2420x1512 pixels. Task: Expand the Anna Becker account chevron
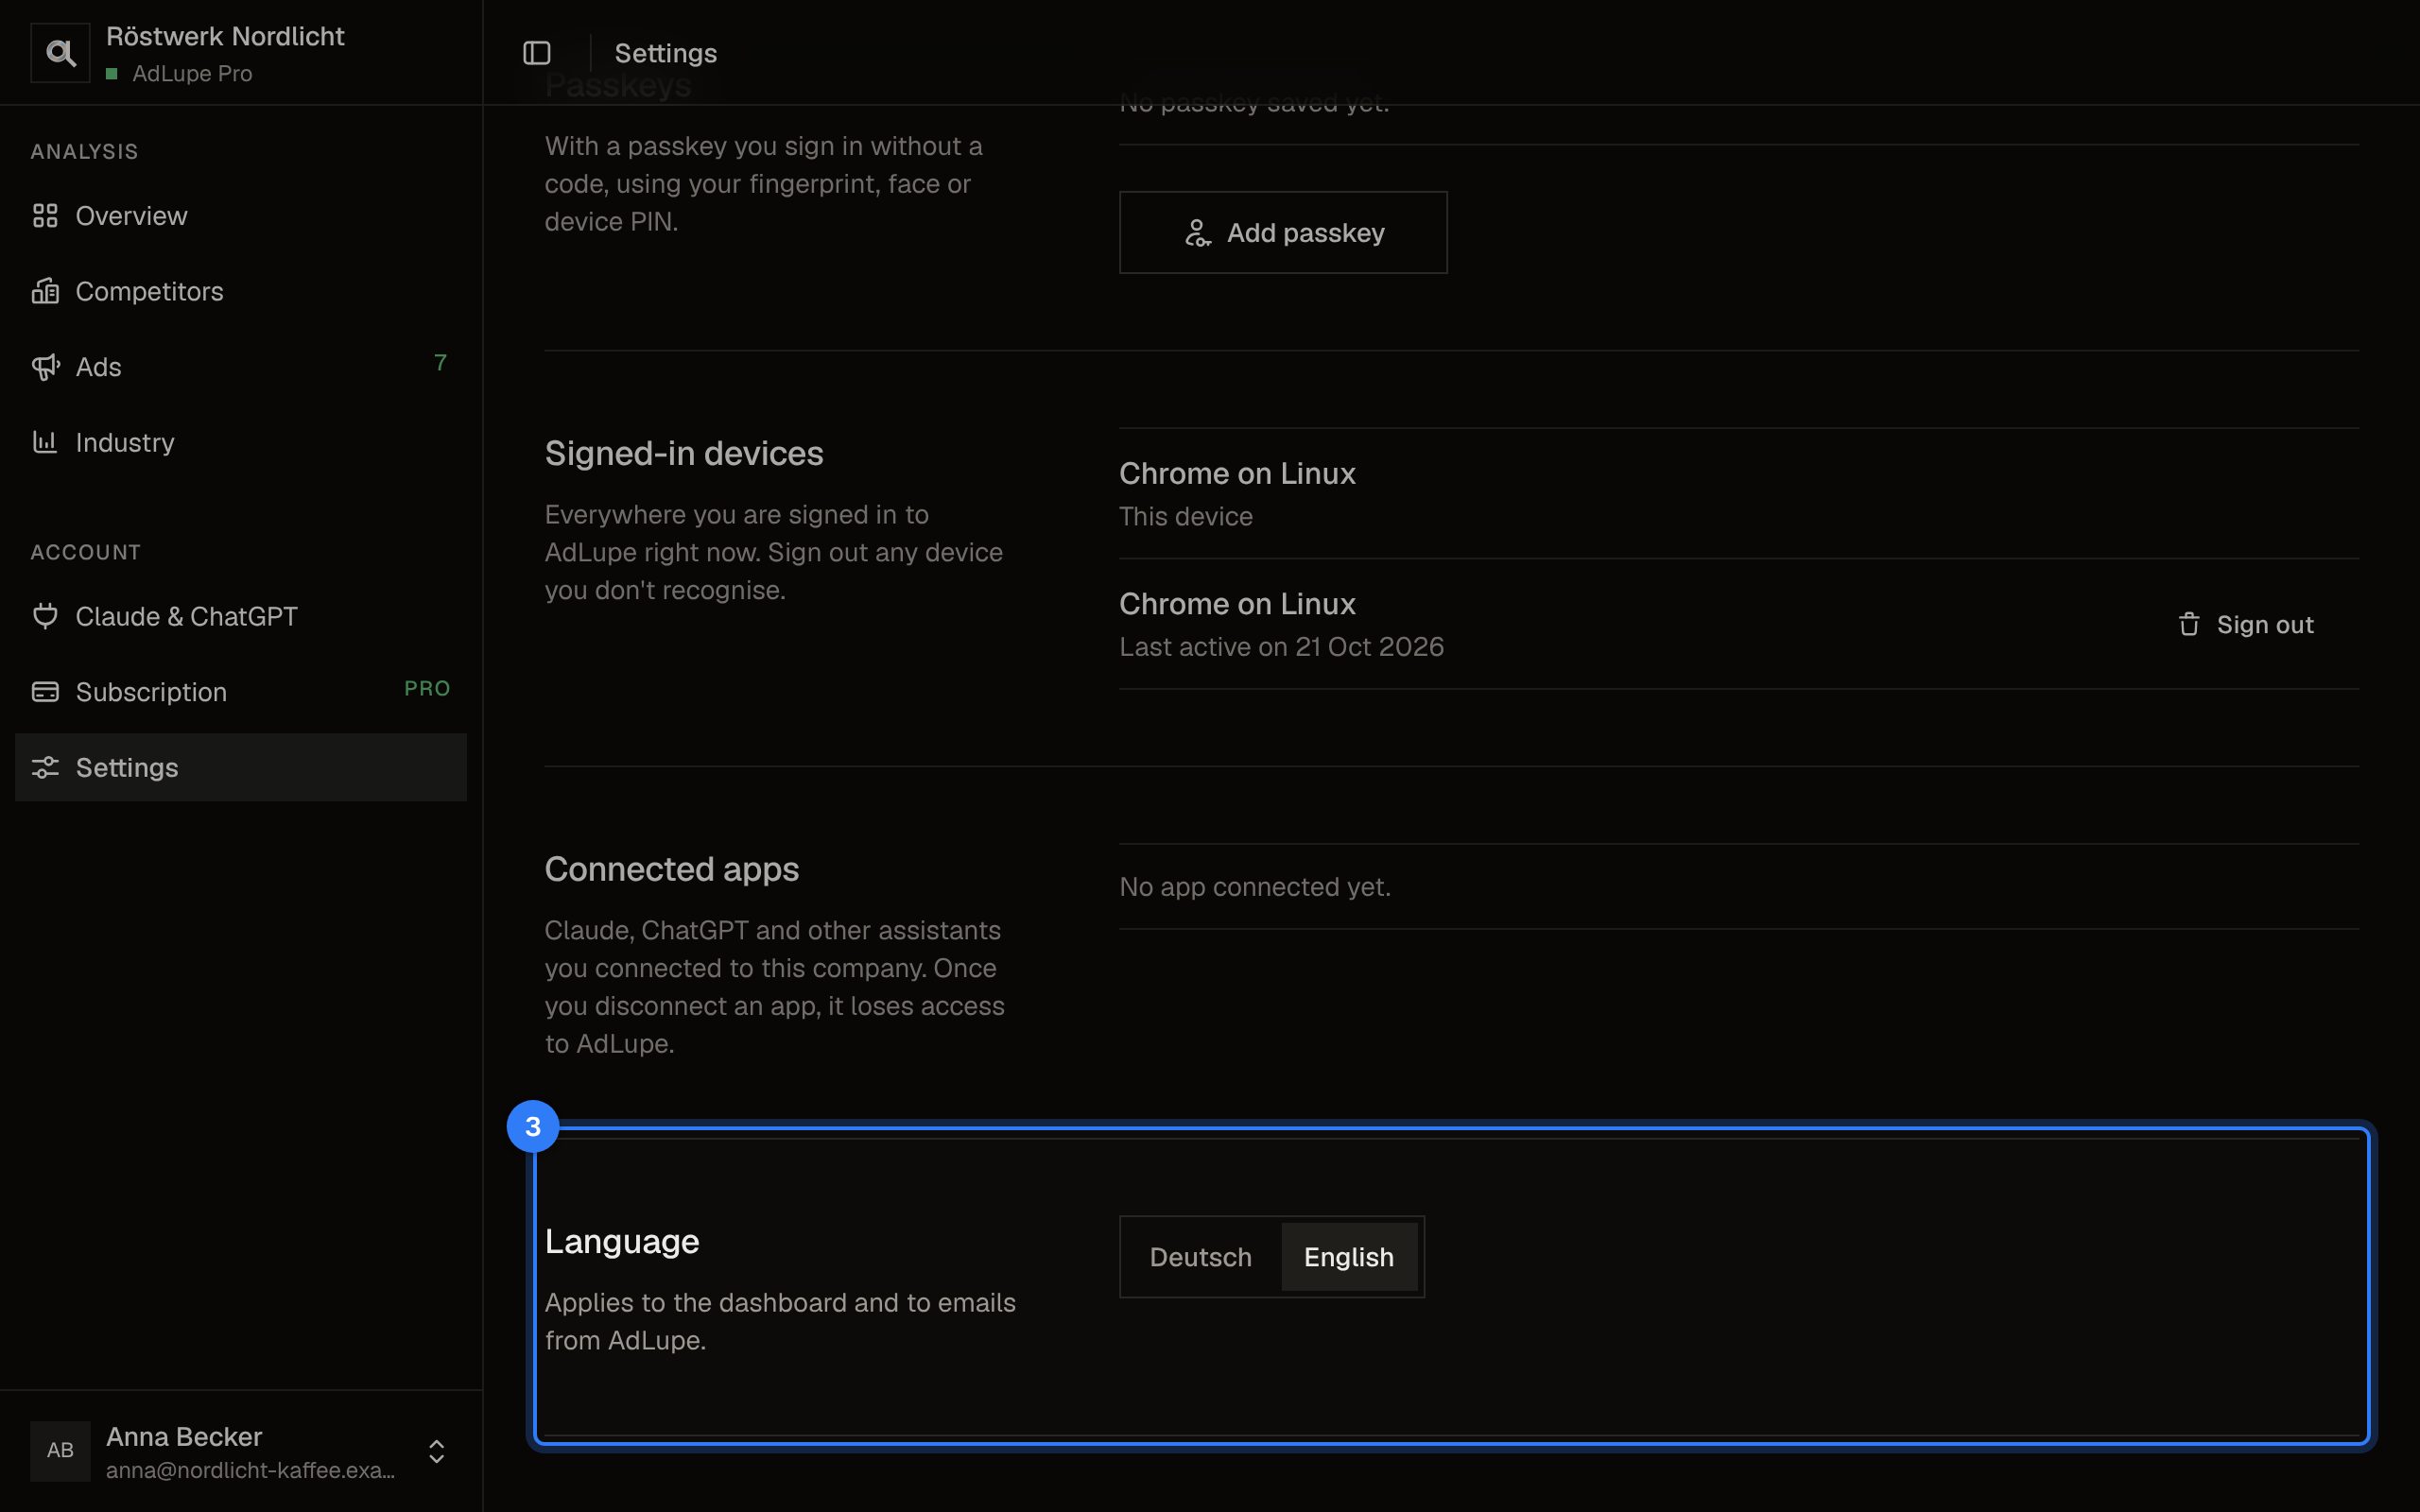point(436,1451)
